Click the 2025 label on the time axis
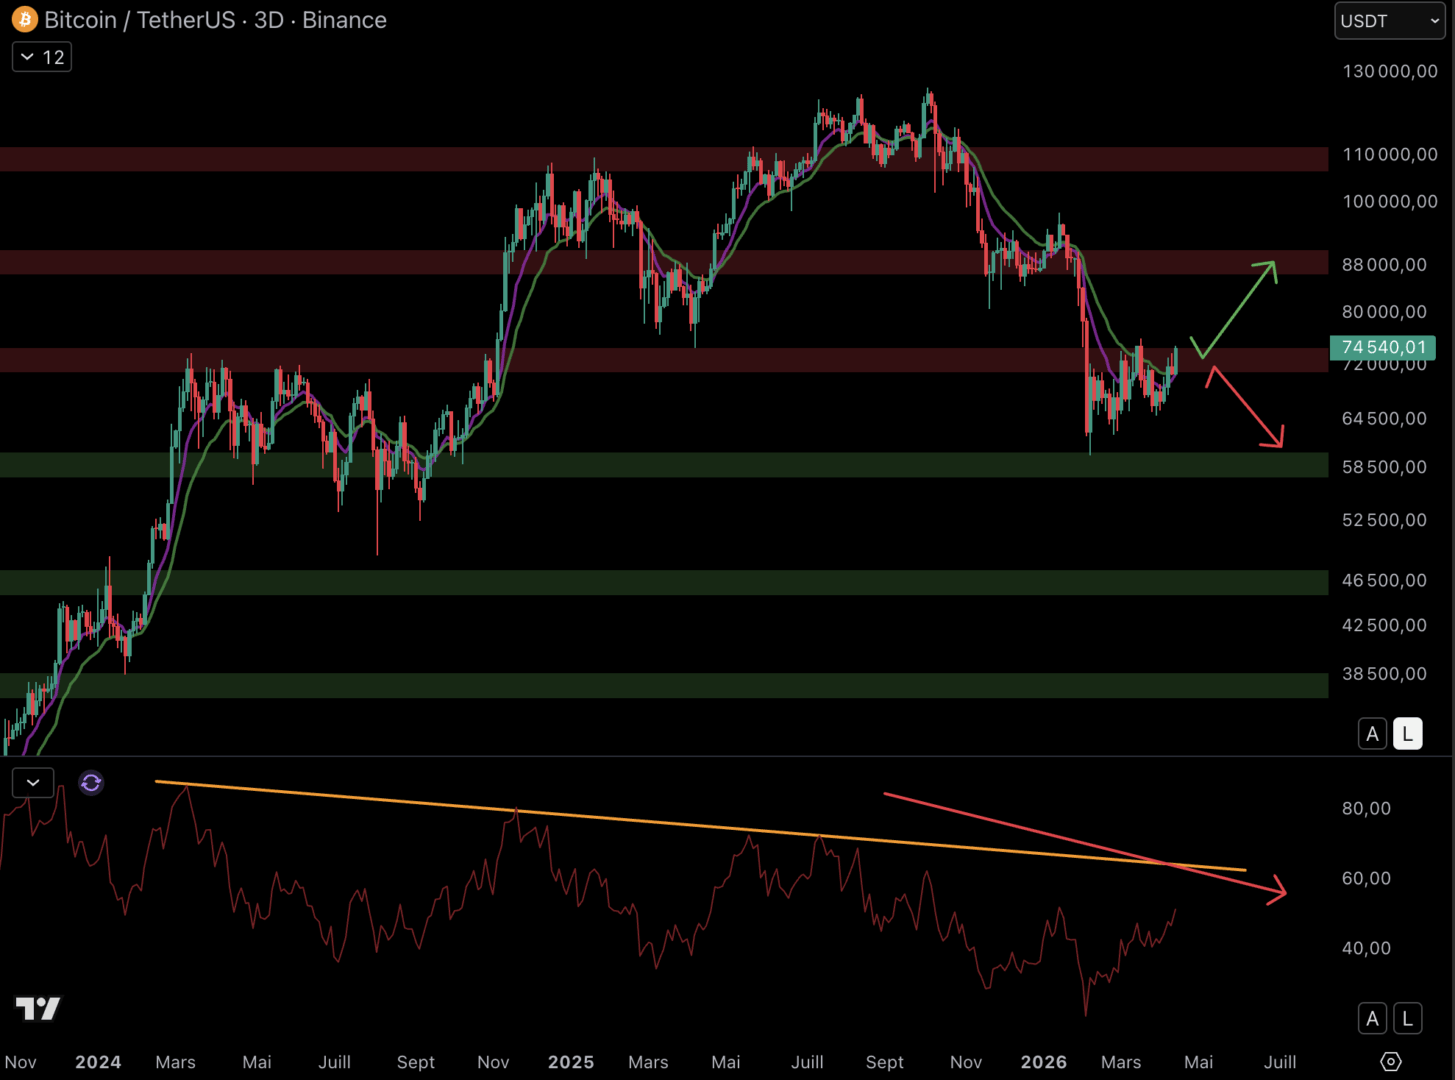 click(570, 1062)
